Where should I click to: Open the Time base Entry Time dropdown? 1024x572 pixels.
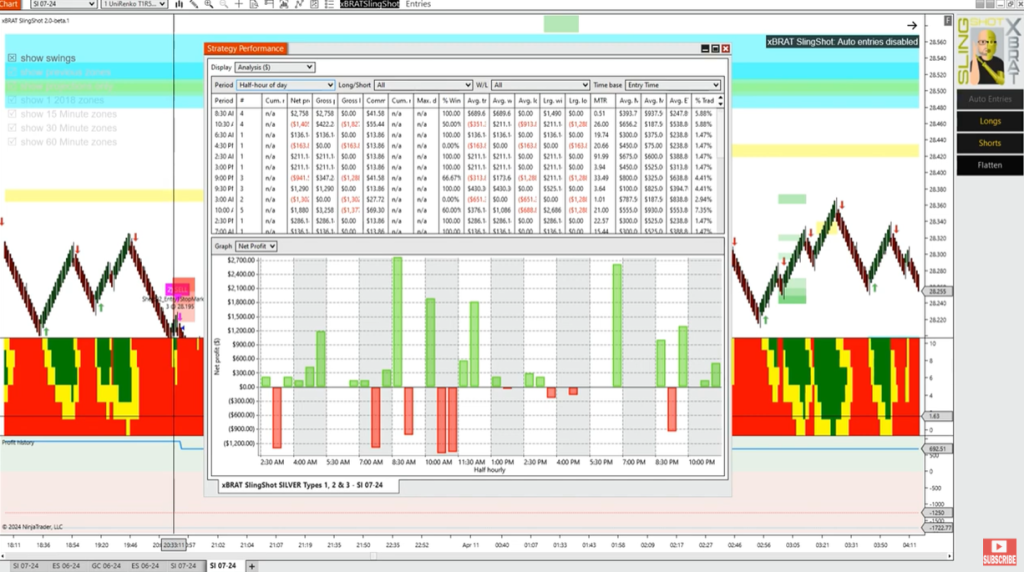pos(673,85)
